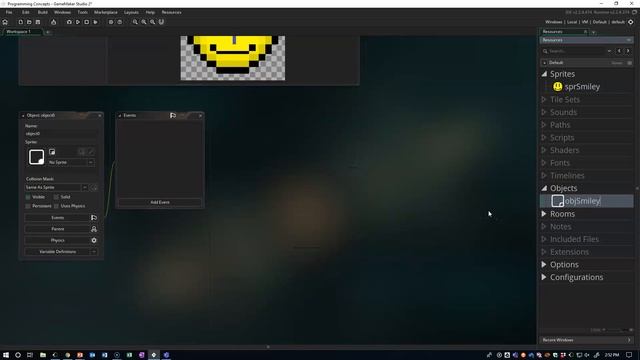Open the Build menu
The image size is (640, 360).
tap(42, 12)
